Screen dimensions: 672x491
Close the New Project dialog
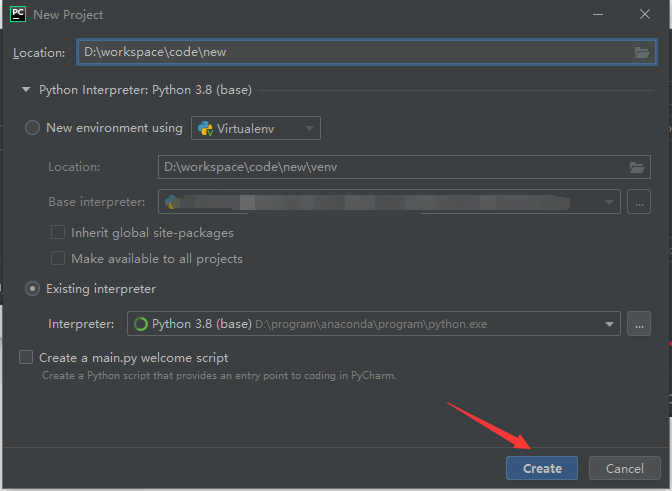pos(645,15)
